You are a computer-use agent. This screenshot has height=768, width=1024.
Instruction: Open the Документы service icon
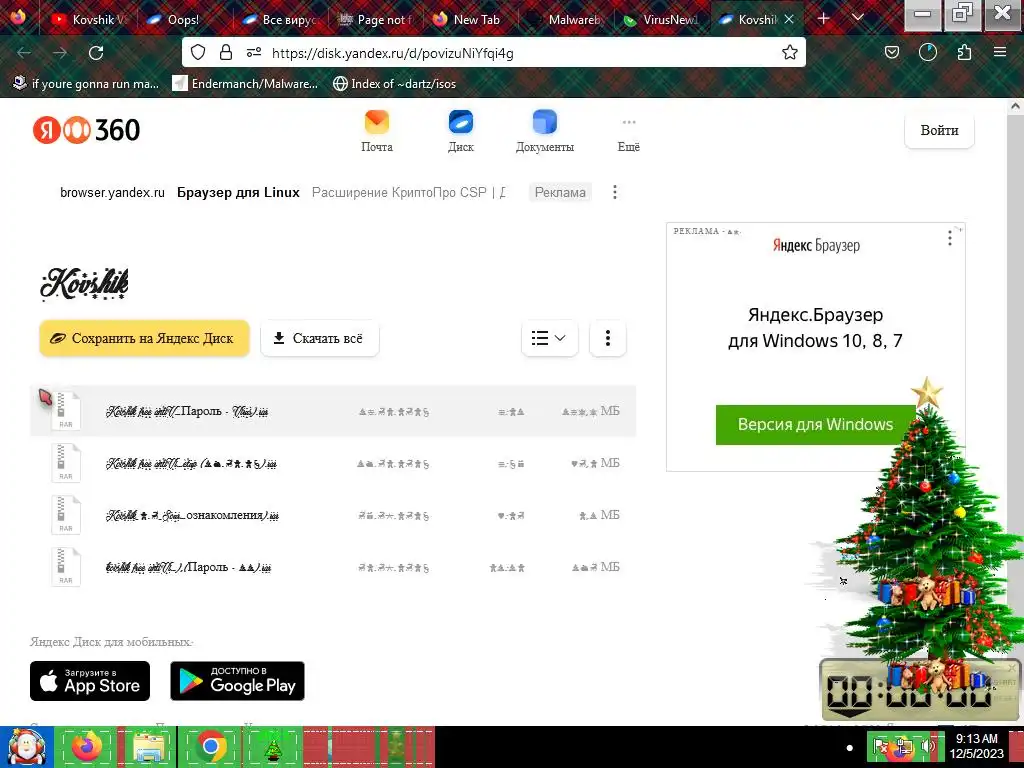click(x=545, y=131)
